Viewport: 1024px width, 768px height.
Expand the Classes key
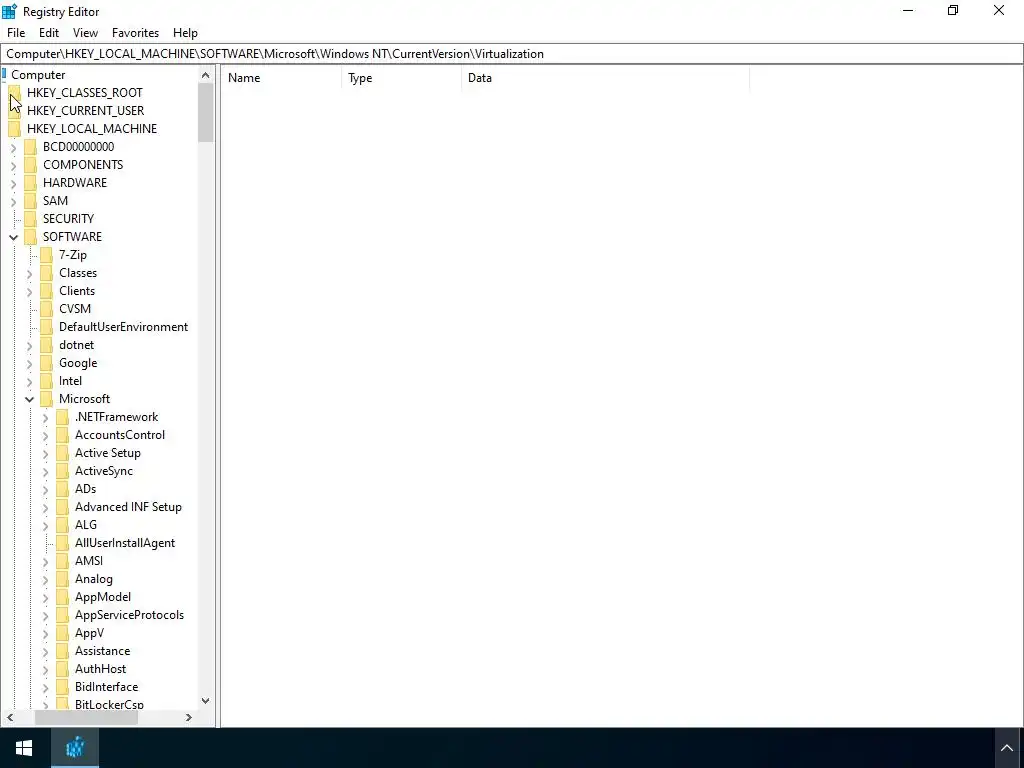click(29, 274)
